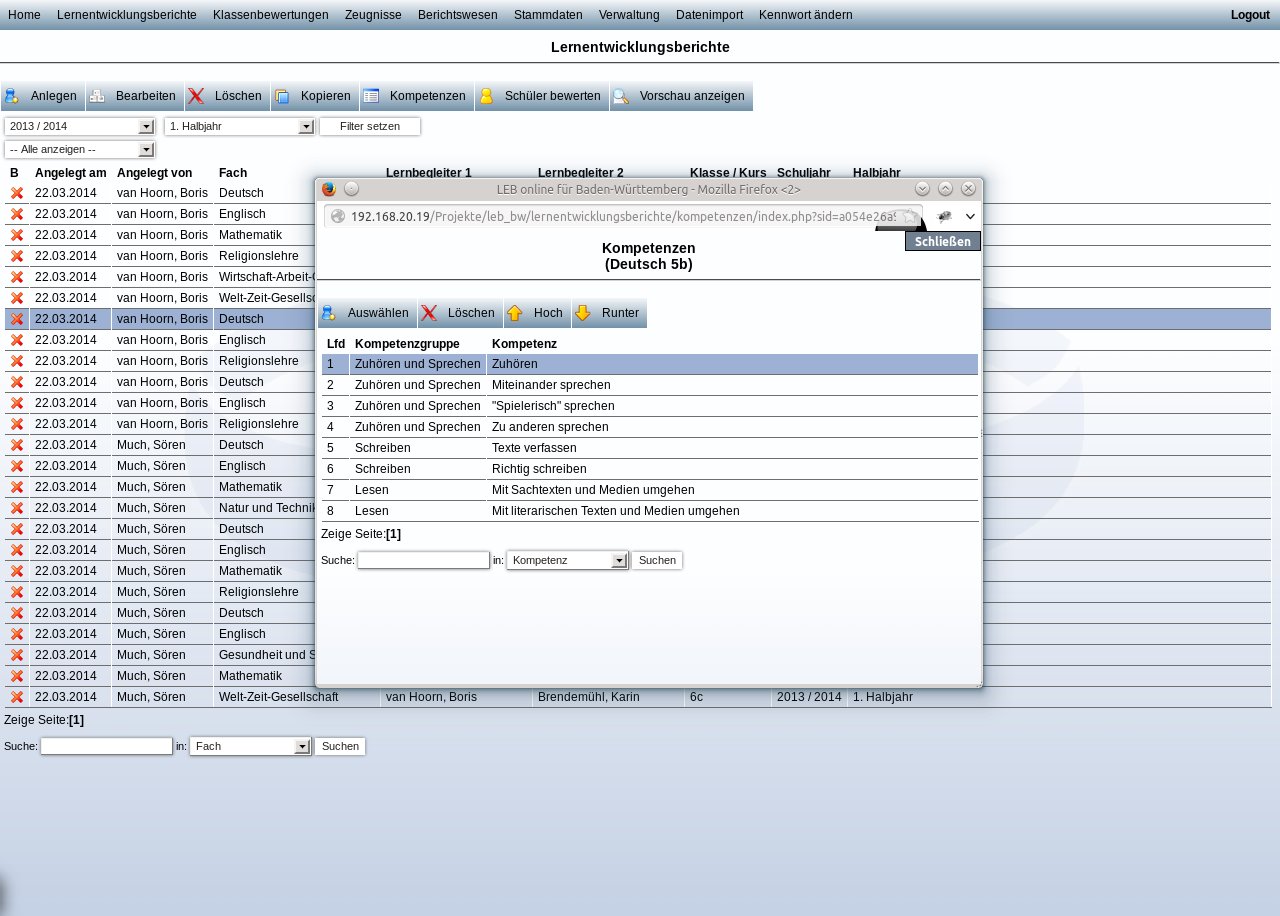The width and height of the screenshot is (1280, 916).
Task: Open the Zeugnisse menu
Action: point(373,15)
